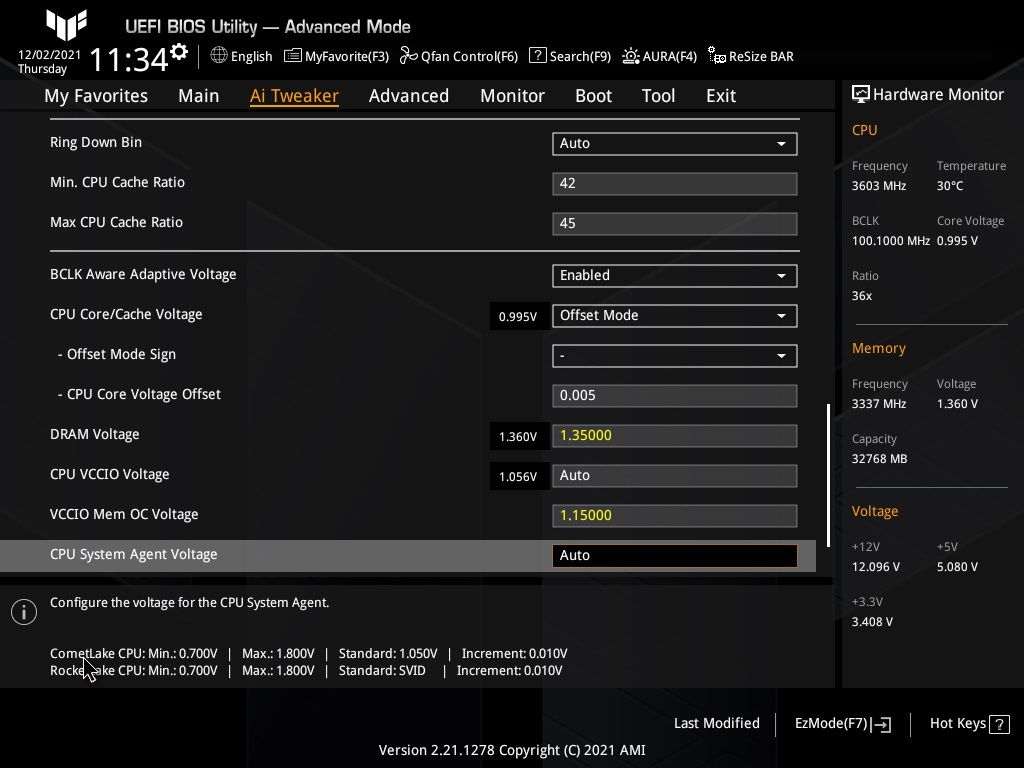Switch to EzMode(F7)

842,724
